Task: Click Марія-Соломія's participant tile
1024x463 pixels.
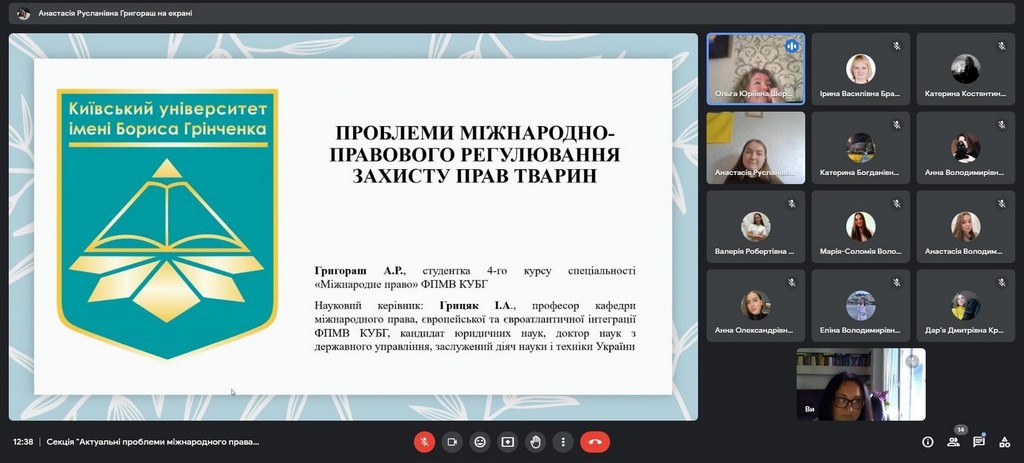Action: [860, 227]
